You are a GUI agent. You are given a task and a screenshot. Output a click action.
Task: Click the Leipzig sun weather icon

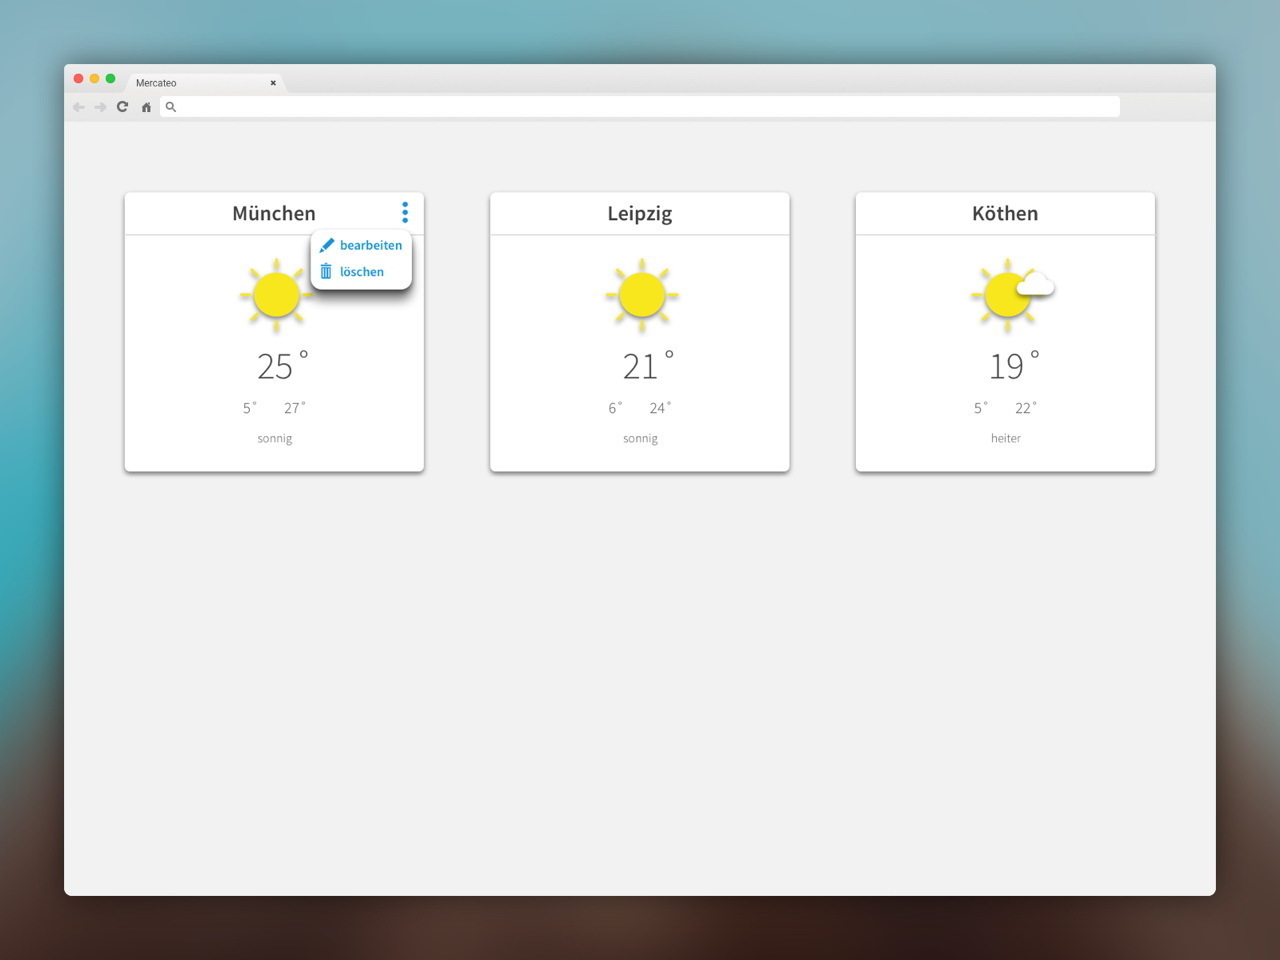click(642, 295)
